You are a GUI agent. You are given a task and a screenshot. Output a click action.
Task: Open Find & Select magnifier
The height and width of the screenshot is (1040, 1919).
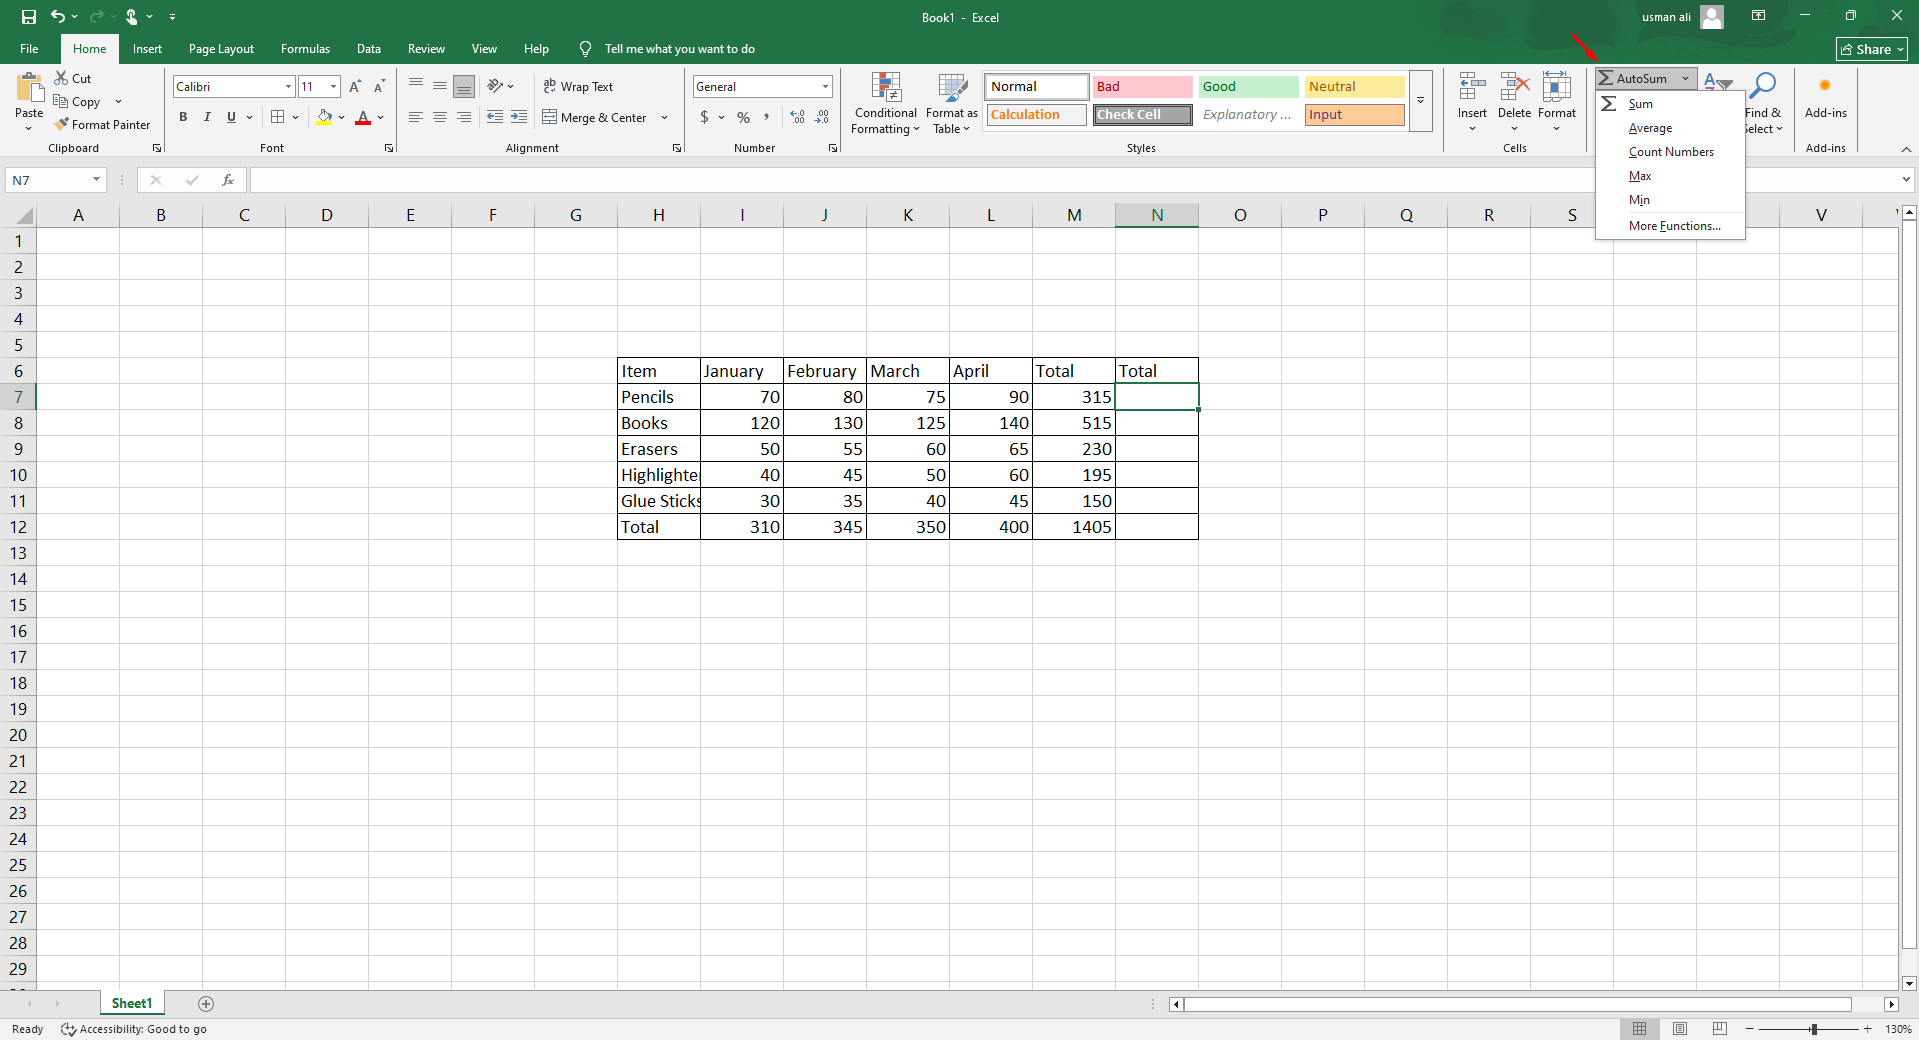click(x=1763, y=103)
